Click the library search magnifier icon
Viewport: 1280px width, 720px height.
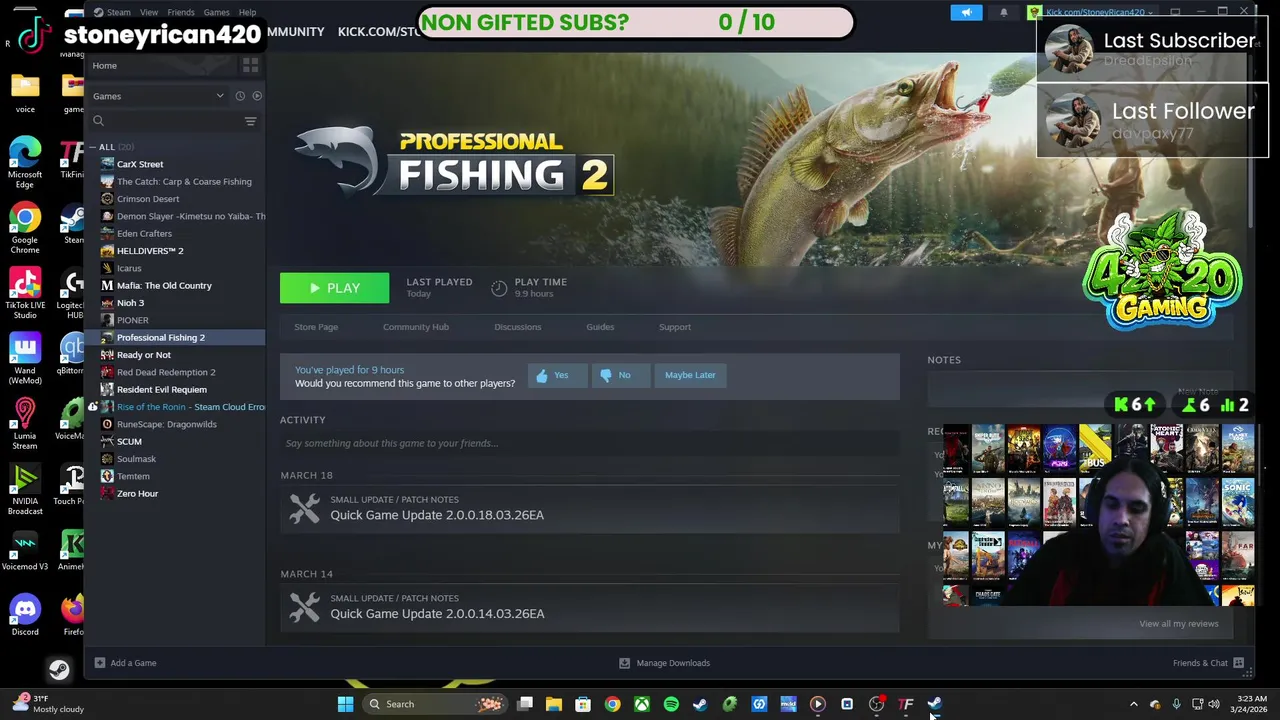click(98, 121)
